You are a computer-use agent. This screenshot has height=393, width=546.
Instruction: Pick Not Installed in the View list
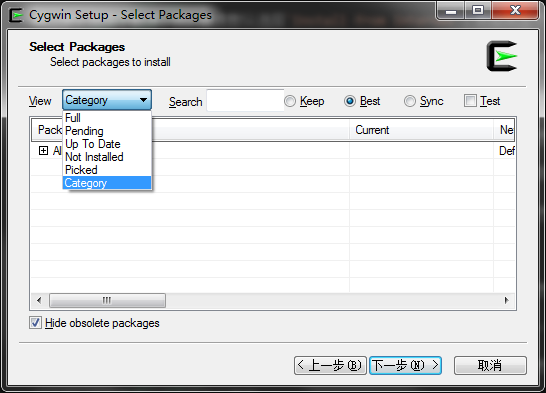pyautogui.click(x=107, y=157)
